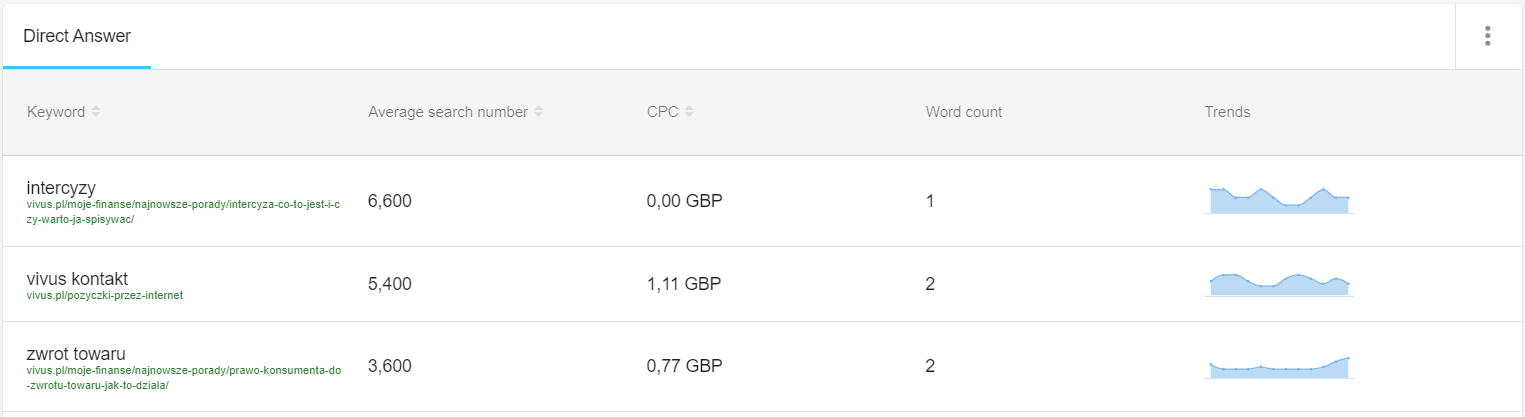Screen dimensions: 1525x417
Task: Select the zwrot towaru keyword
Action: tap(76, 353)
